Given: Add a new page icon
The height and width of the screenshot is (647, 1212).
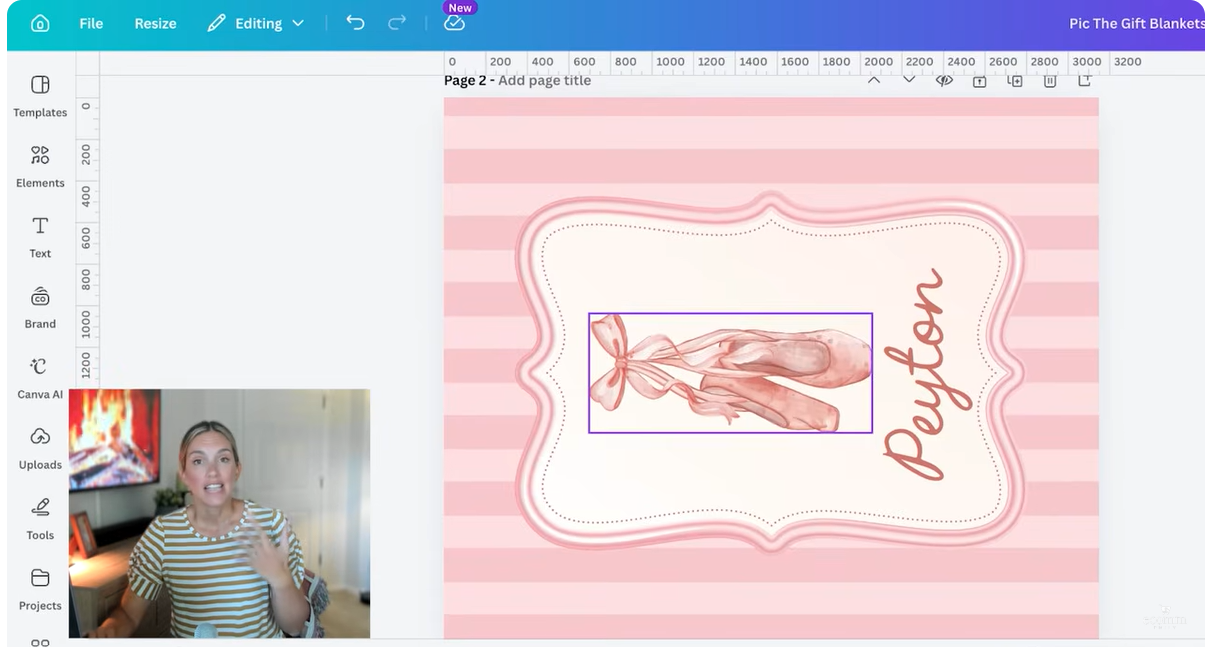Looking at the screenshot, I should 1084,80.
